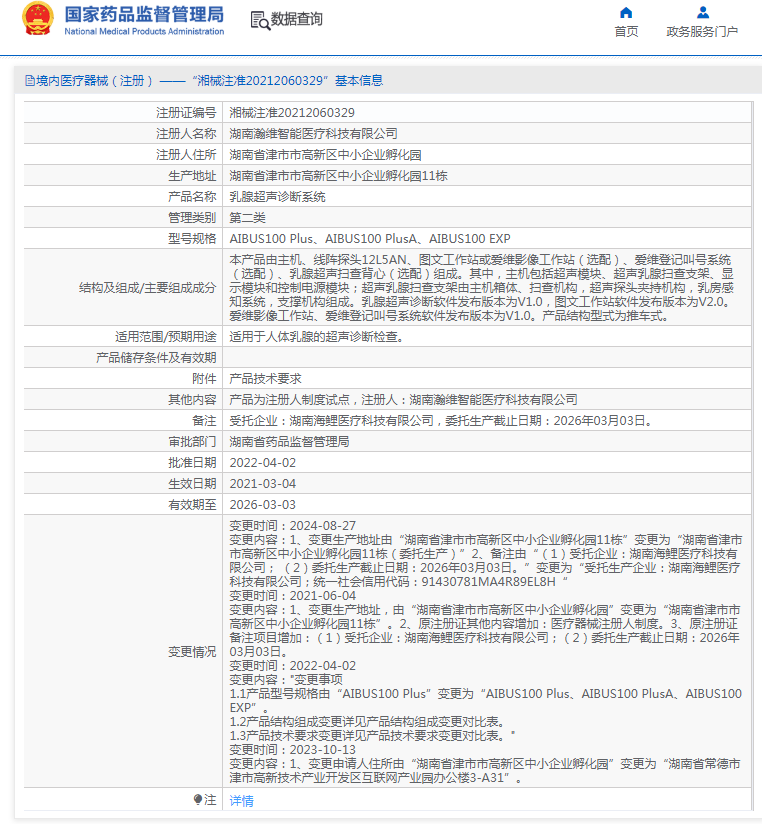Go to 首页 text link
Screen dimensions: 762x824
click(x=626, y=32)
